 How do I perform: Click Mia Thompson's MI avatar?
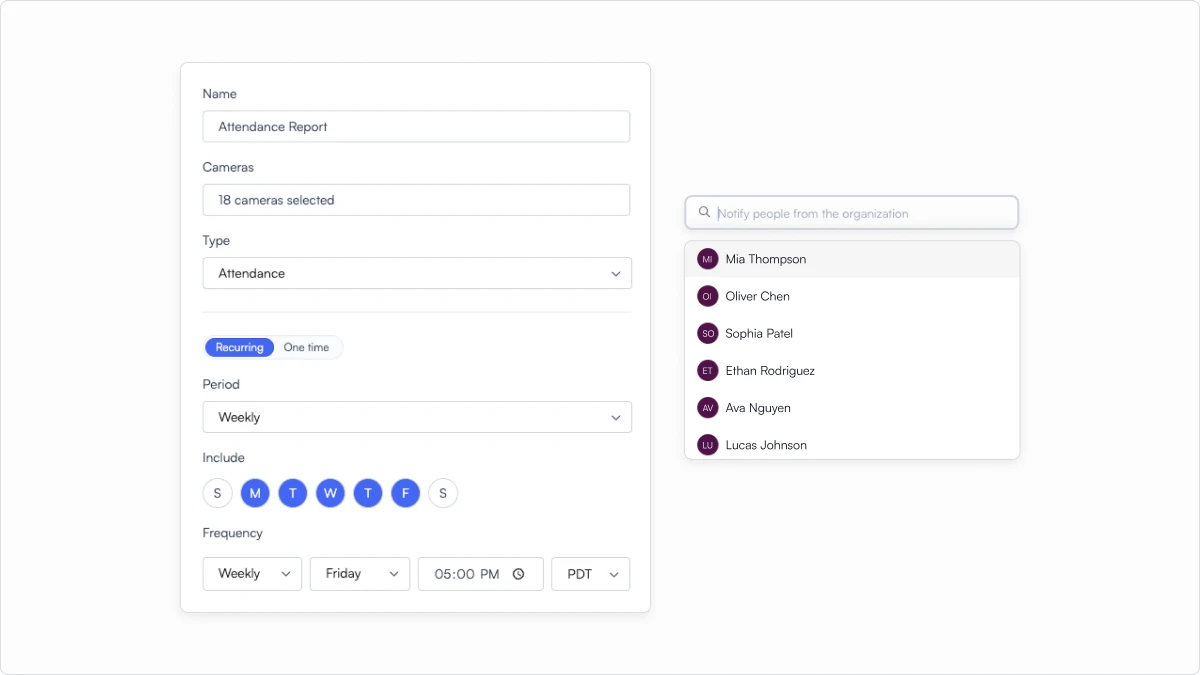click(708, 259)
